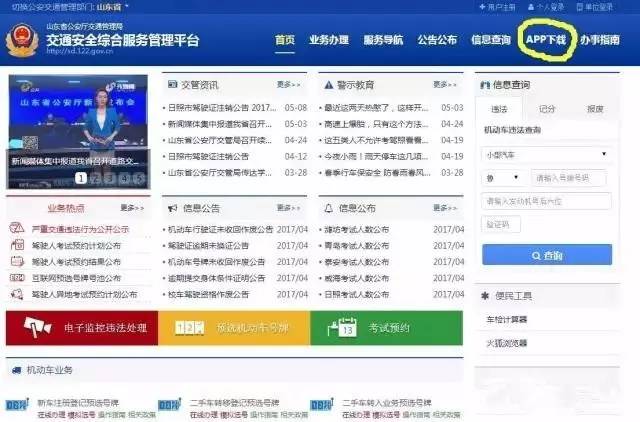Click the plate icon beside 互联网预选号牌号池公布
Image resolution: width=640 pixels, height=422 pixels.
[x=17, y=278]
